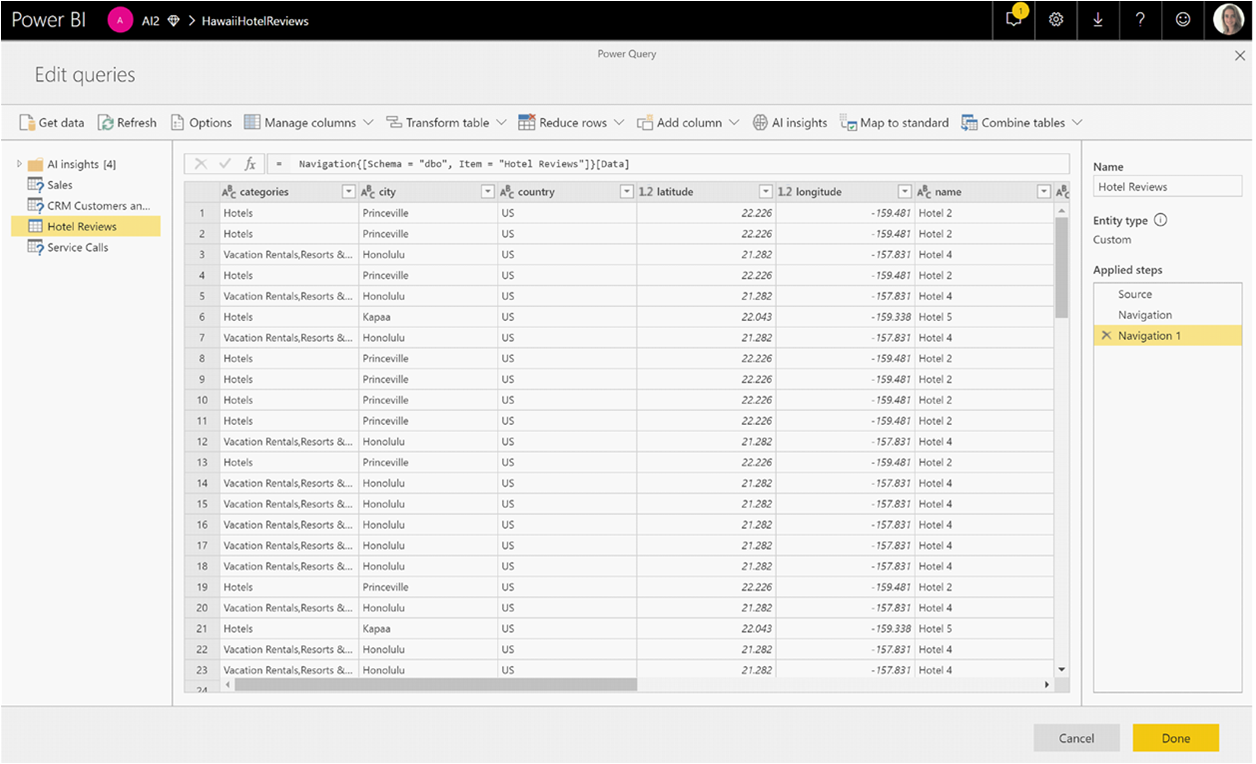Select the table corner icon above row numbers
Image resolution: width=1256 pixels, height=764 pixels.
202,192
